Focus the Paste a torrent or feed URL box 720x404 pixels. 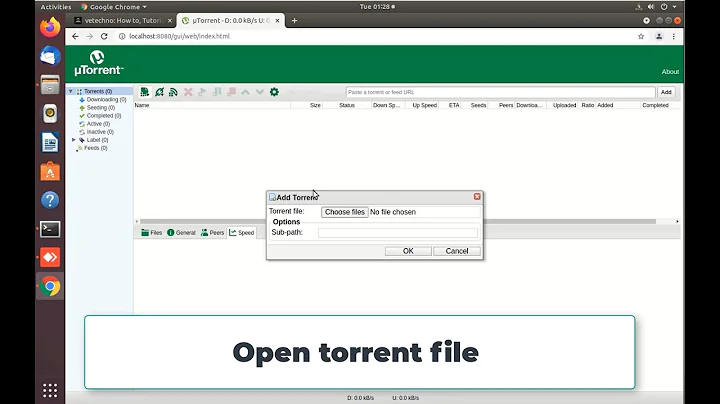(x=501, y=92)
